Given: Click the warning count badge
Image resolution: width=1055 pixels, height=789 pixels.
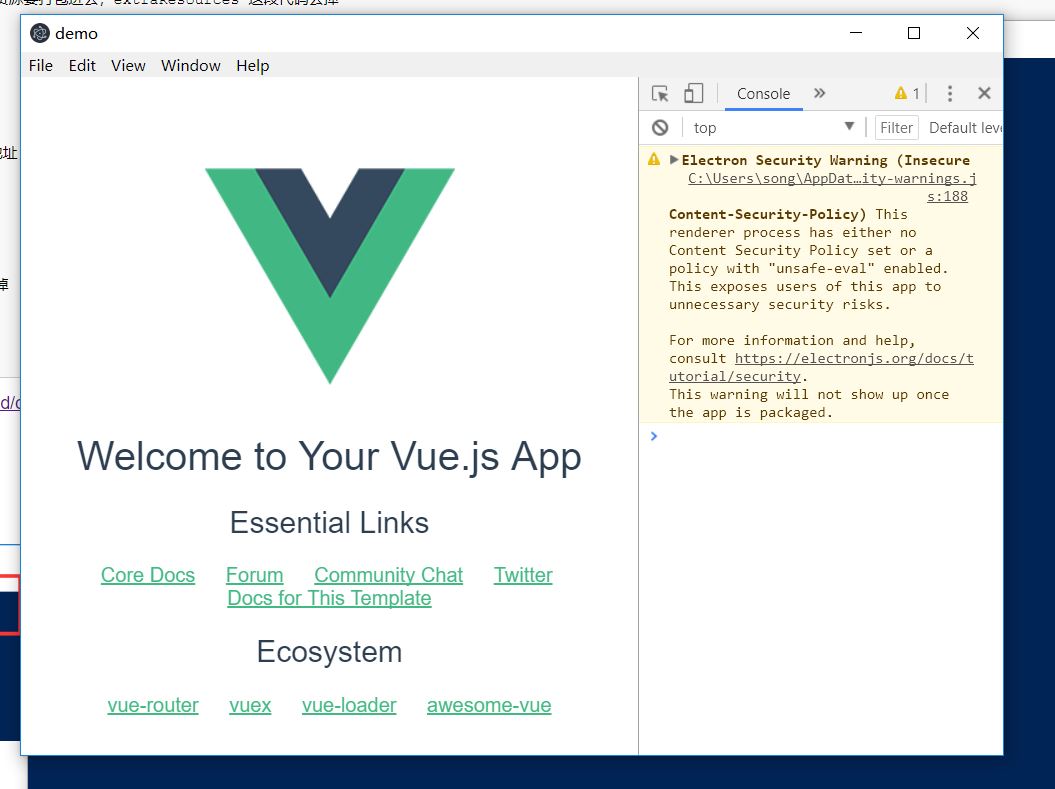Looking at the screenshot, I should point(907,93).
